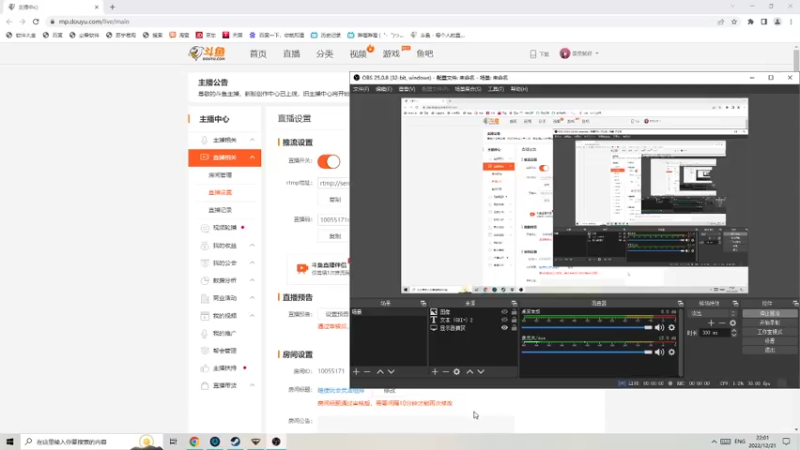Image resolution: width=800 pixels, height=450 pixels.
Task: Undock the Audio Mixer panel via float icon
Action: 680,303
